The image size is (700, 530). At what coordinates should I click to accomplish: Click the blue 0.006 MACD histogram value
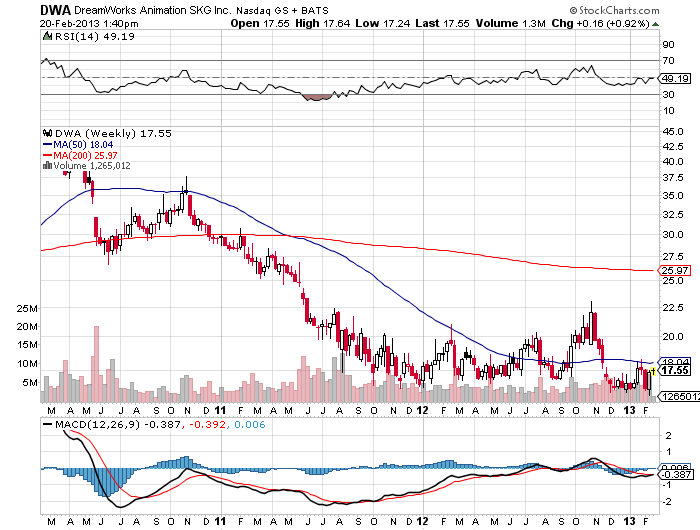(250, 424)
